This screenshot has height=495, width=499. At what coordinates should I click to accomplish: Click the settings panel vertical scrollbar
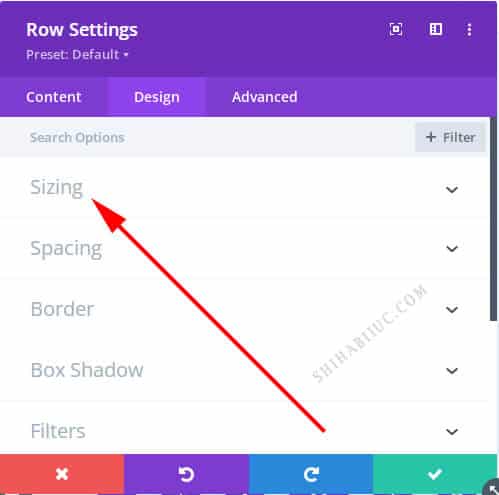[x=493, y=220]
